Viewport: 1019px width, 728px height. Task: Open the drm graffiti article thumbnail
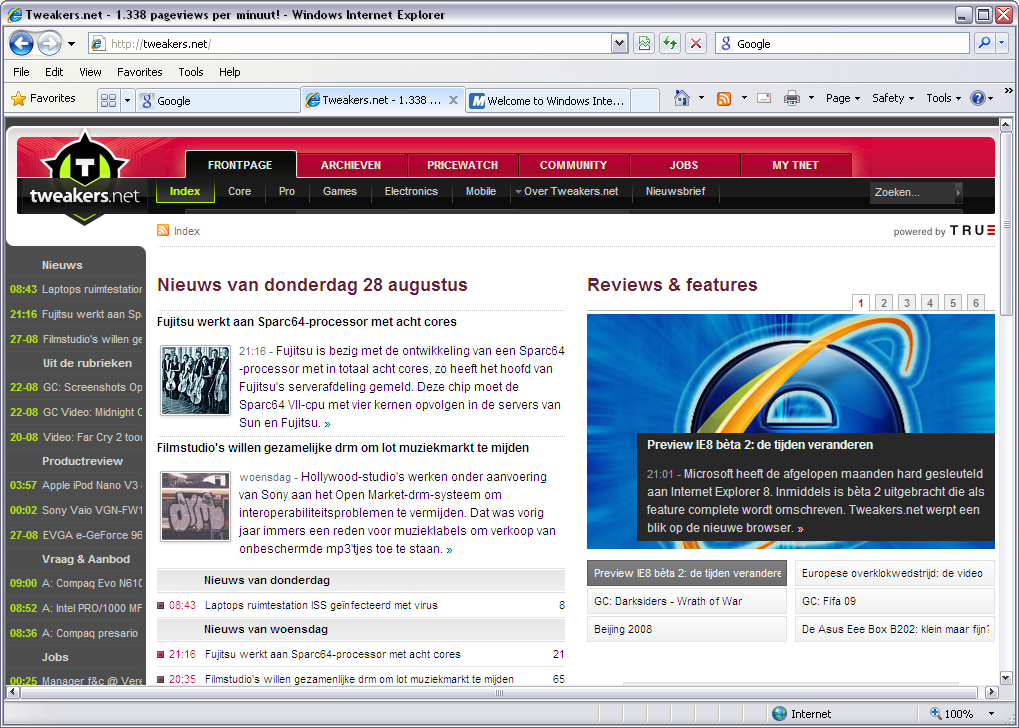pyautogui.click(x=196, y=506)
